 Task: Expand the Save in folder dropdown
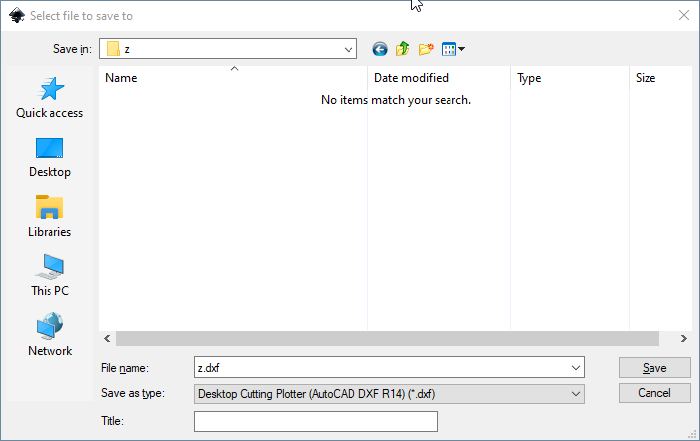coord(348,49)
